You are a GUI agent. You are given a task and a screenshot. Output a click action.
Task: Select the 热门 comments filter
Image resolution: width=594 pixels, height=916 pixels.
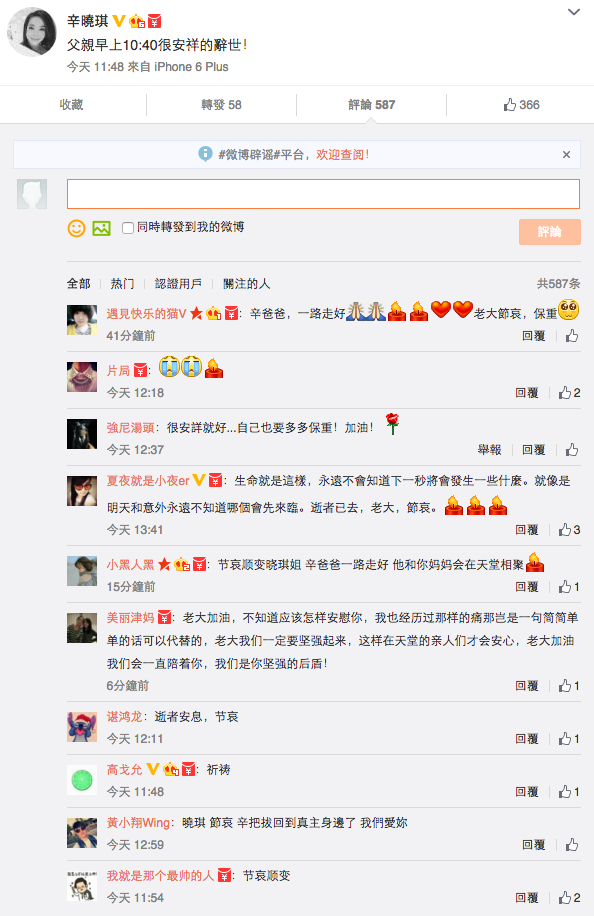click(122, 284)
